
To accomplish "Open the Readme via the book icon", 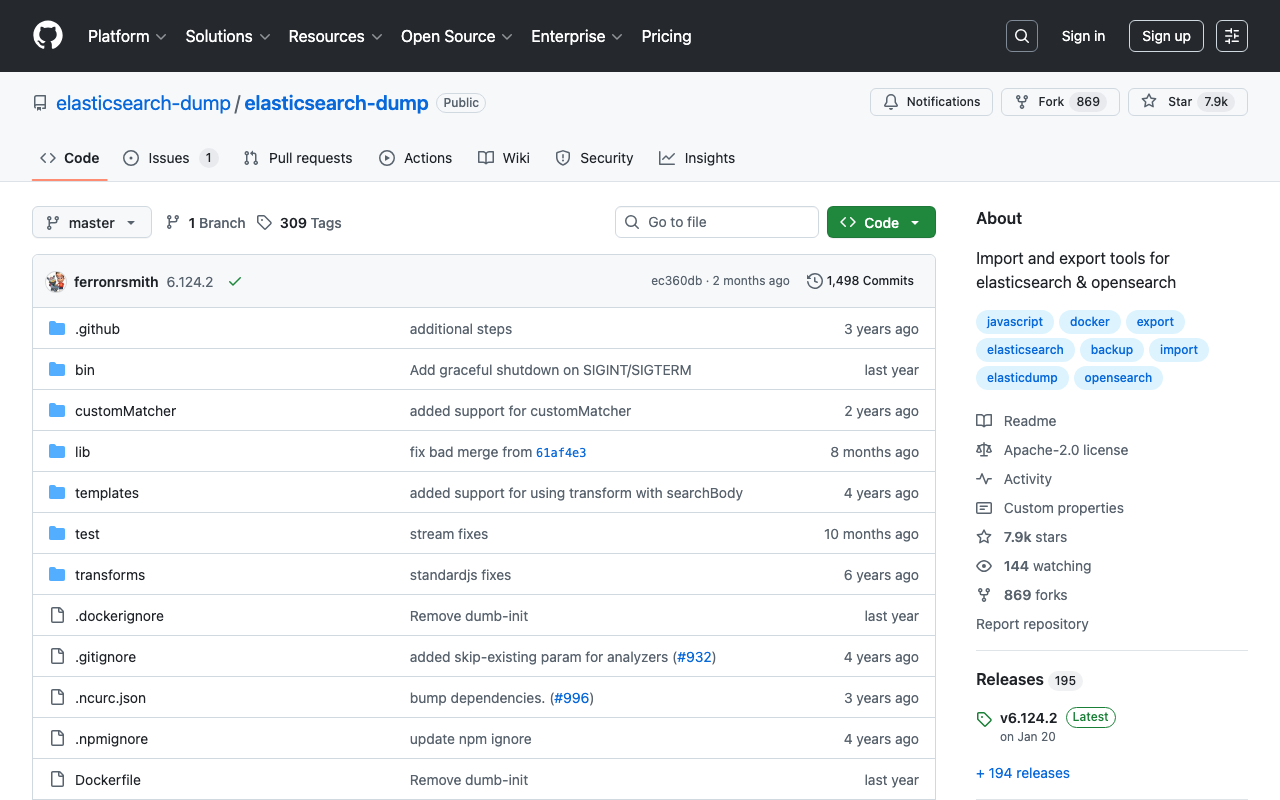I will point(984,420).
